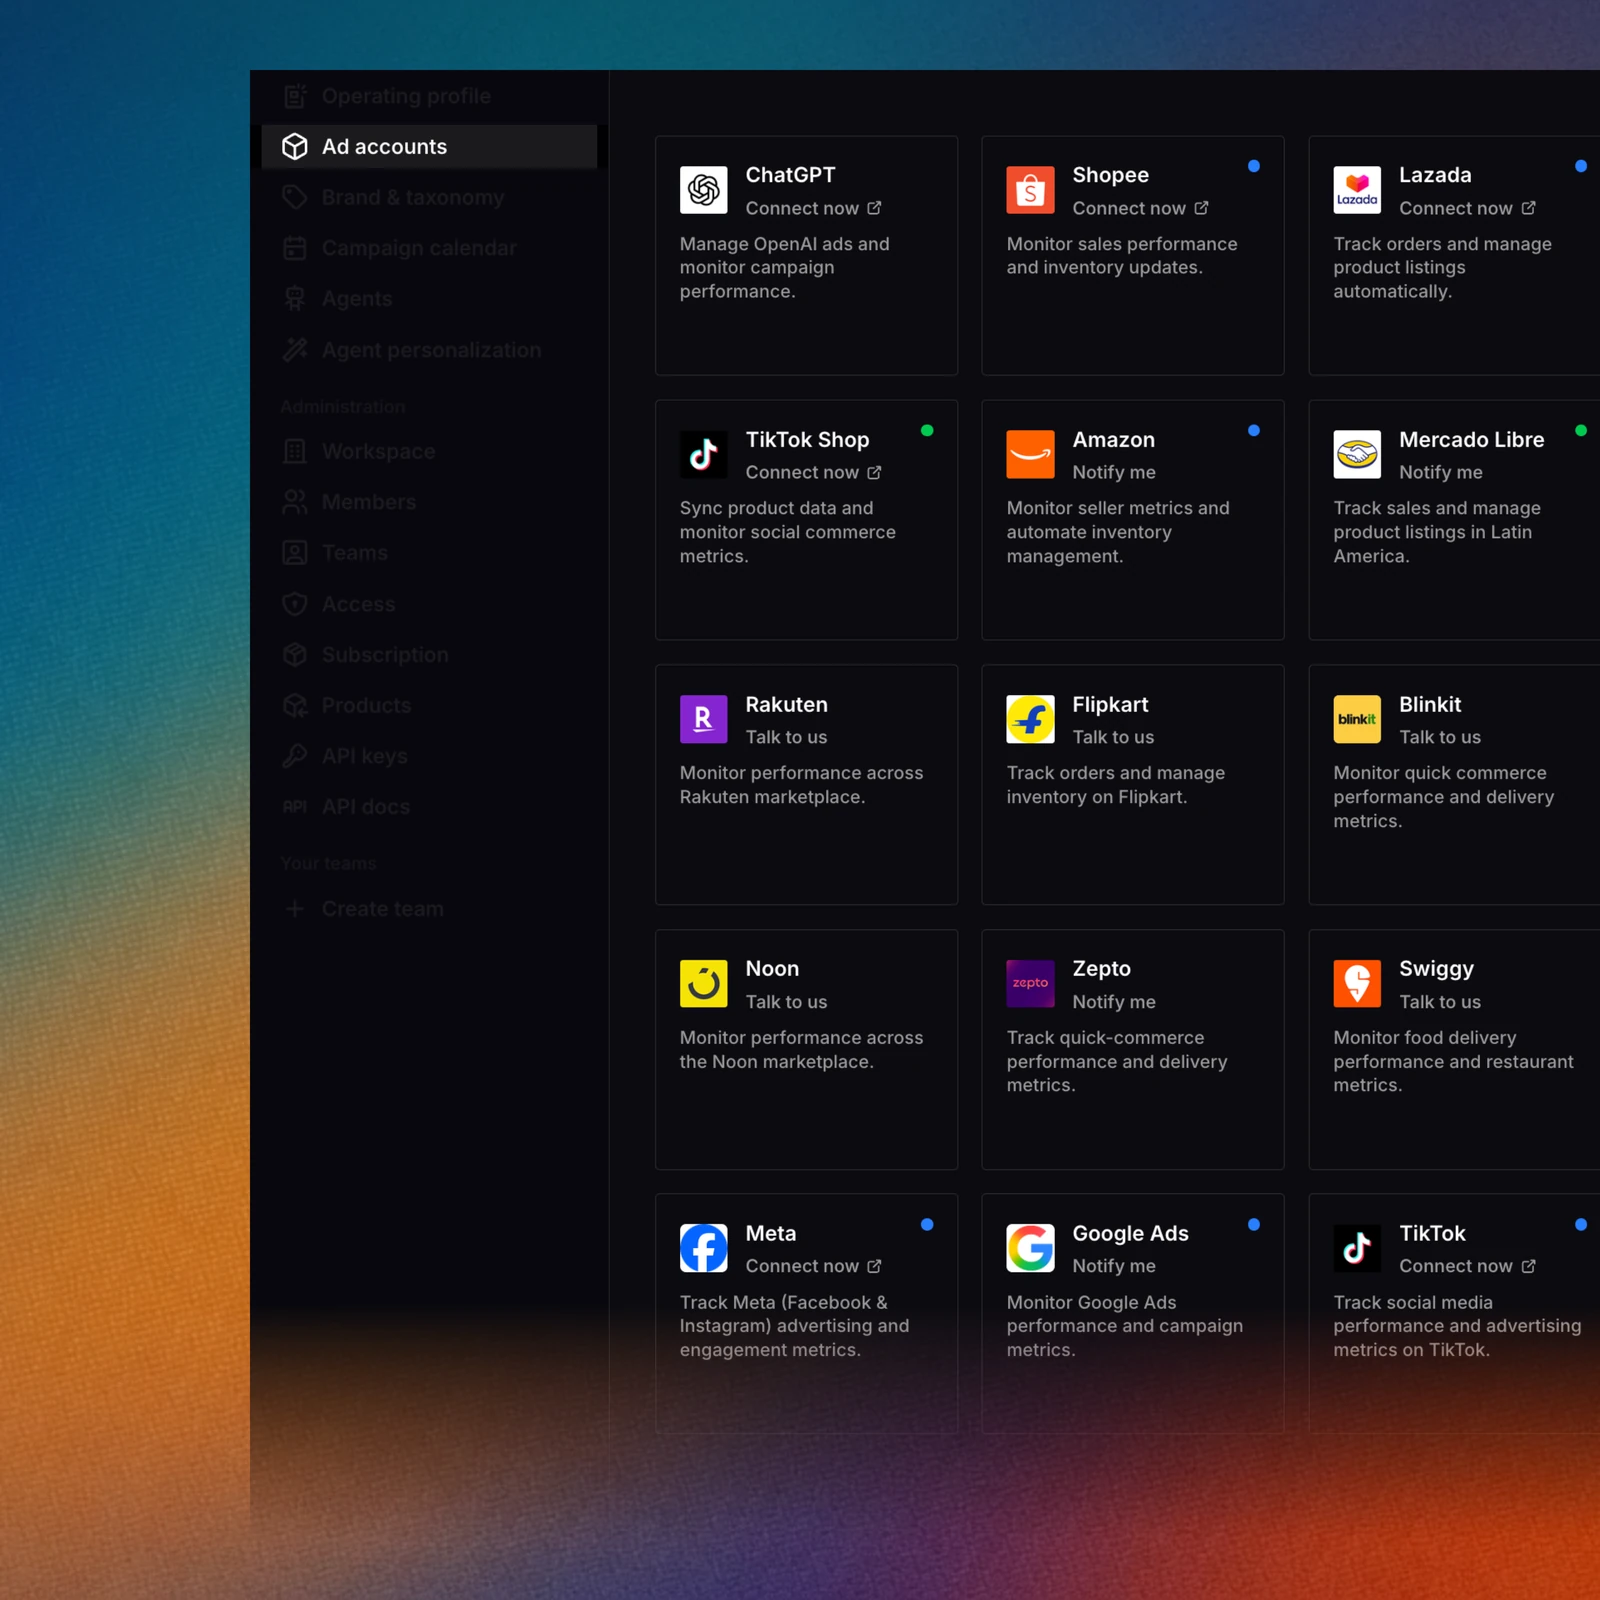Viewport: 1600px width, 1600px height.
Task: Open API docs in the sidebar
Action: [429, 807]
